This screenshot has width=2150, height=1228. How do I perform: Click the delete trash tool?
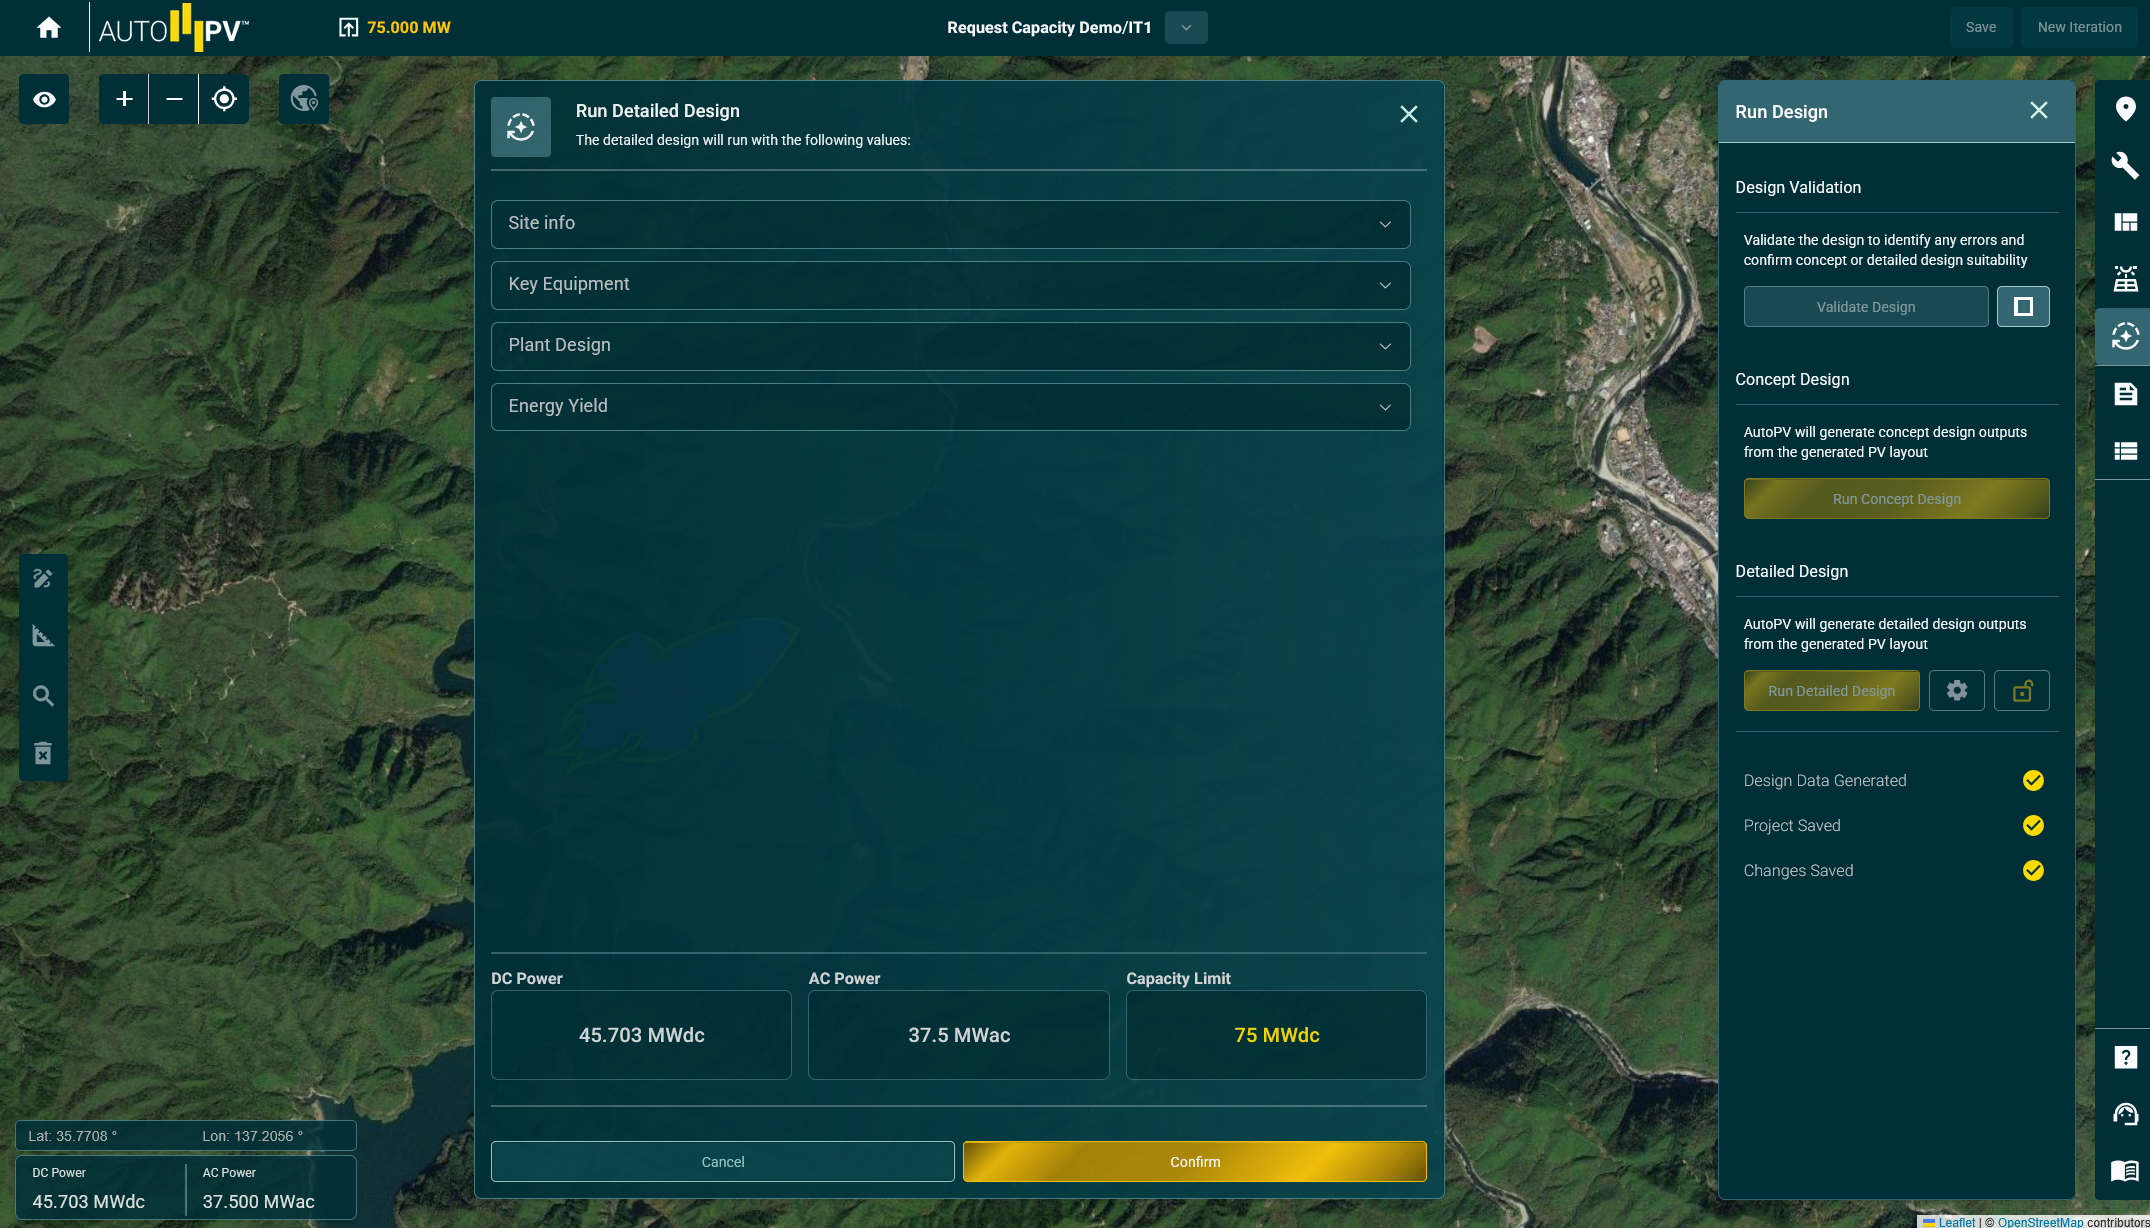[43, 753]
